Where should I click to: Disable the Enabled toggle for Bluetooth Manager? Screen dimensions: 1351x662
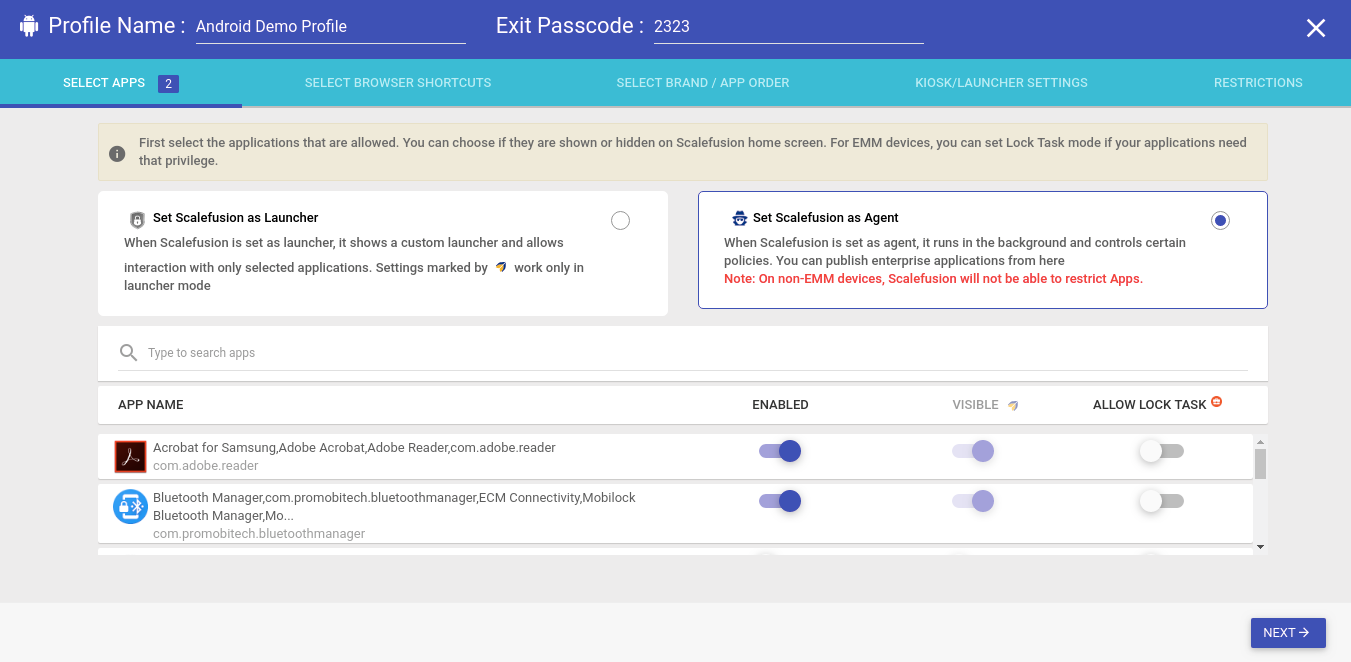pyautogui.click(x=780, y=501)
